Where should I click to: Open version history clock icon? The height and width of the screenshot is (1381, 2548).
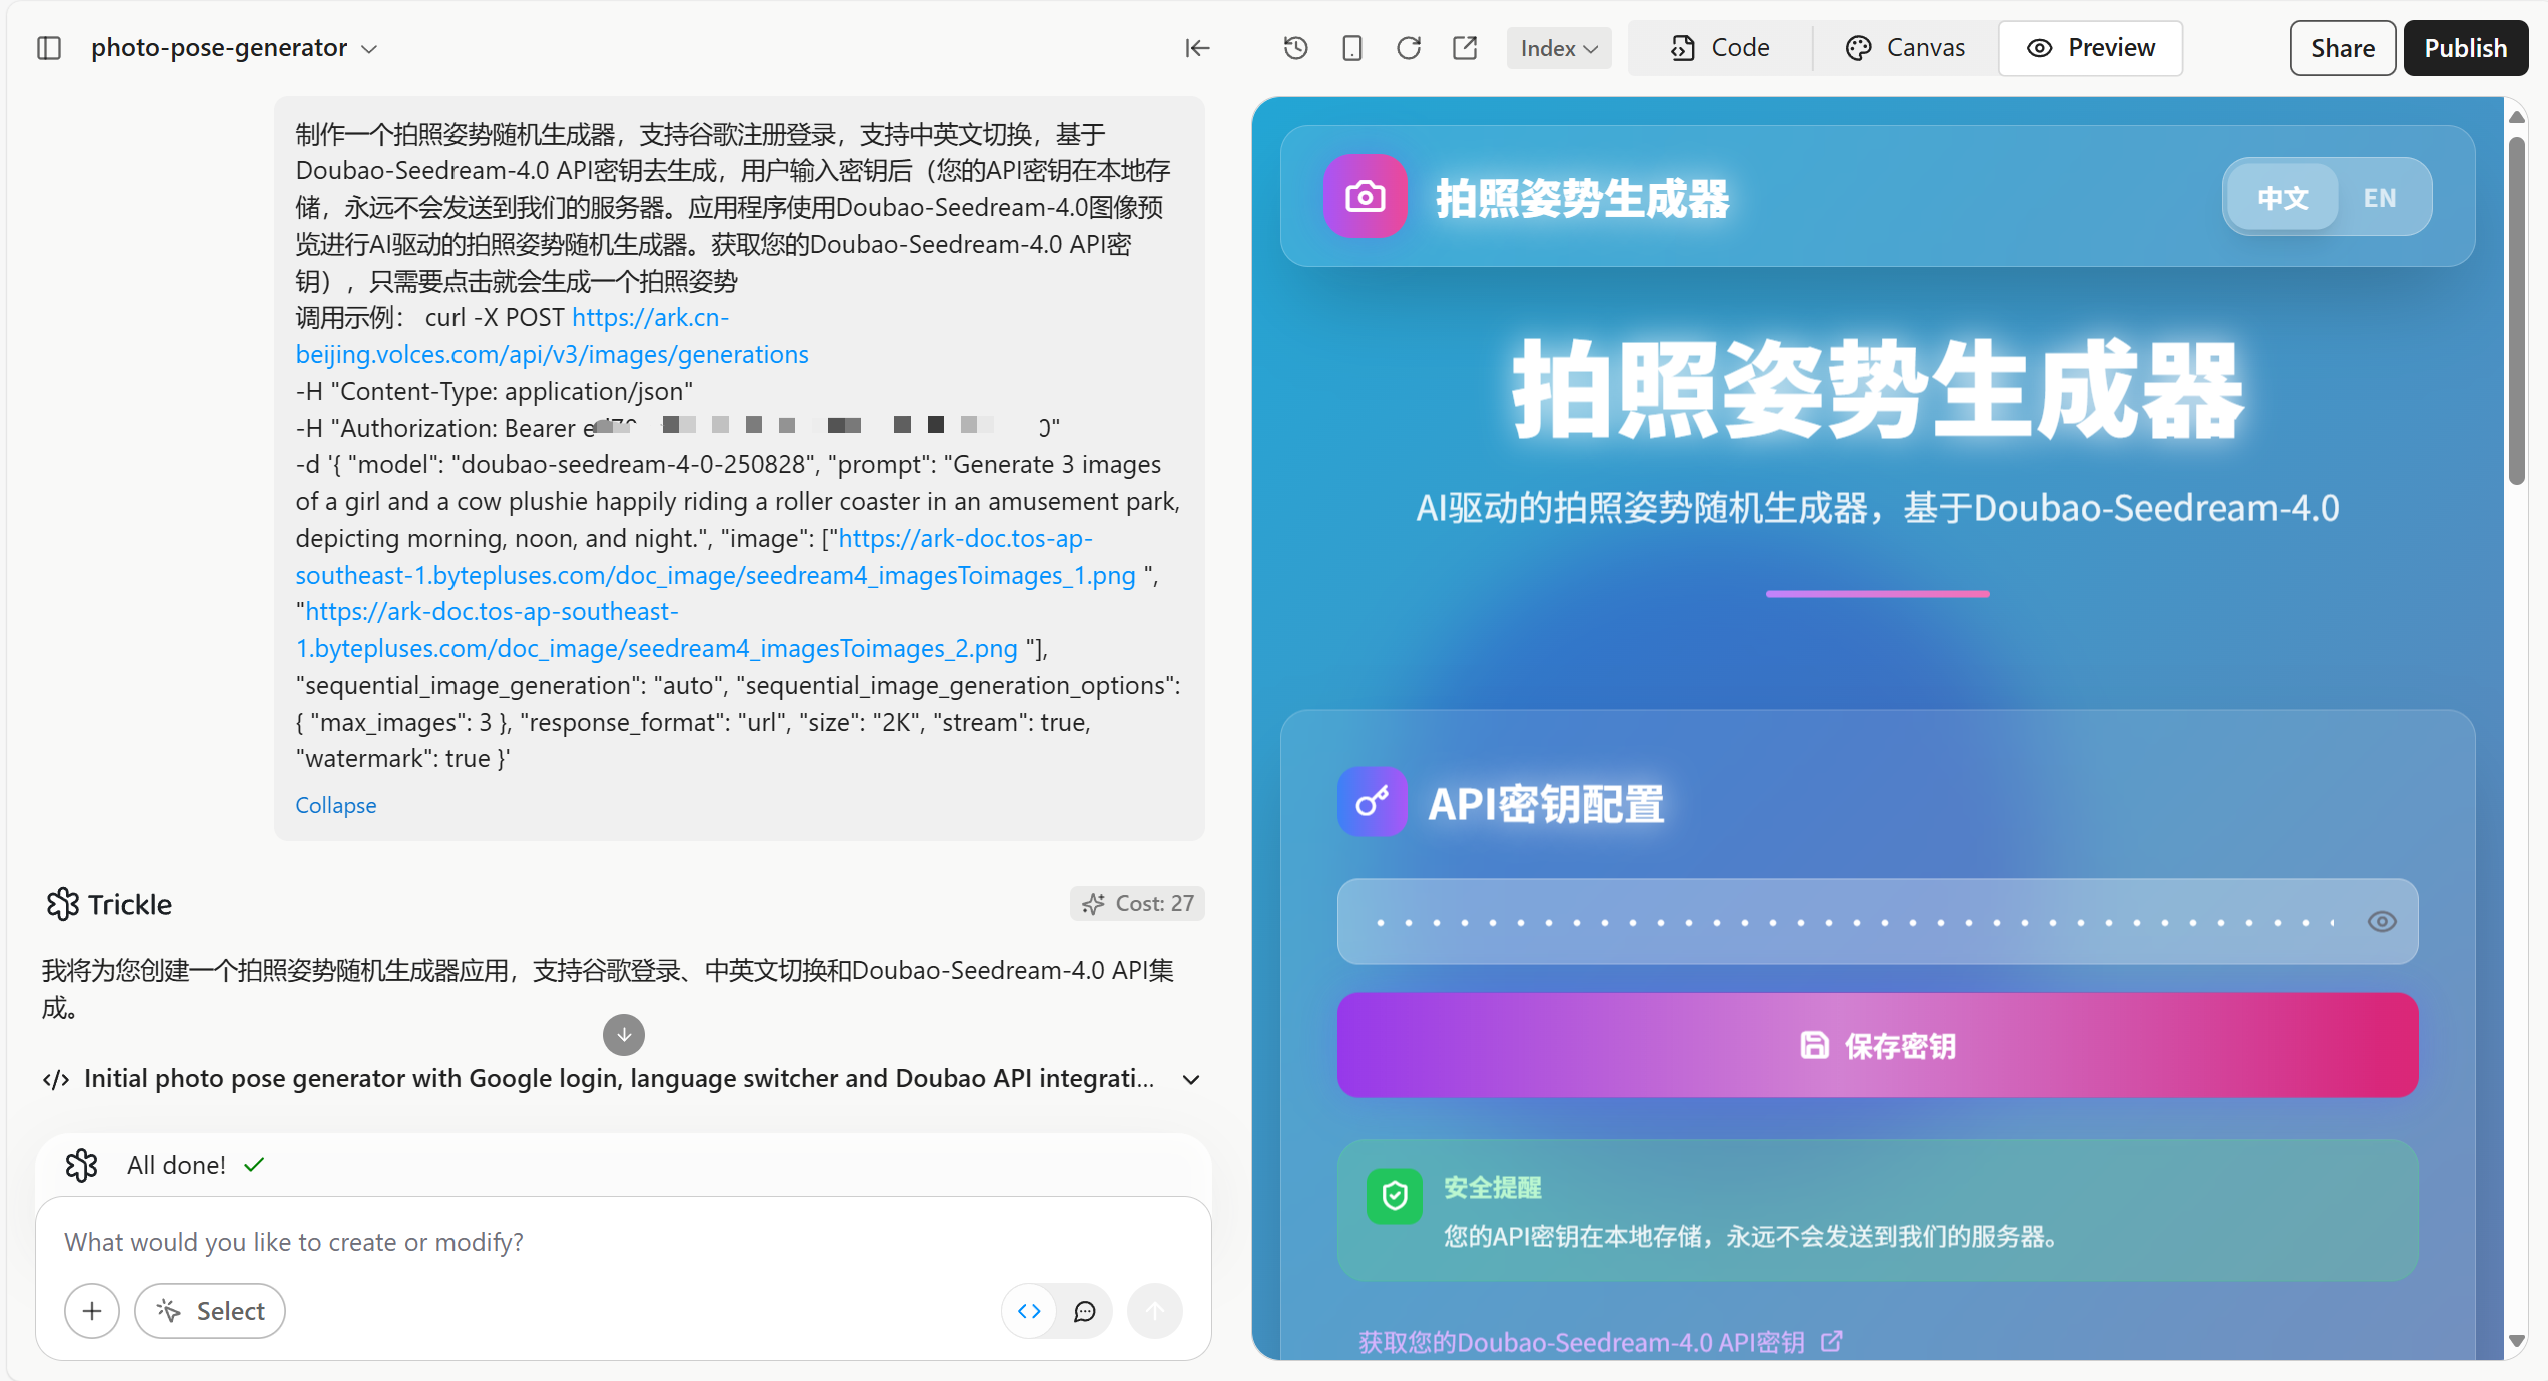pyautogui.click(x=1295, y=48)
